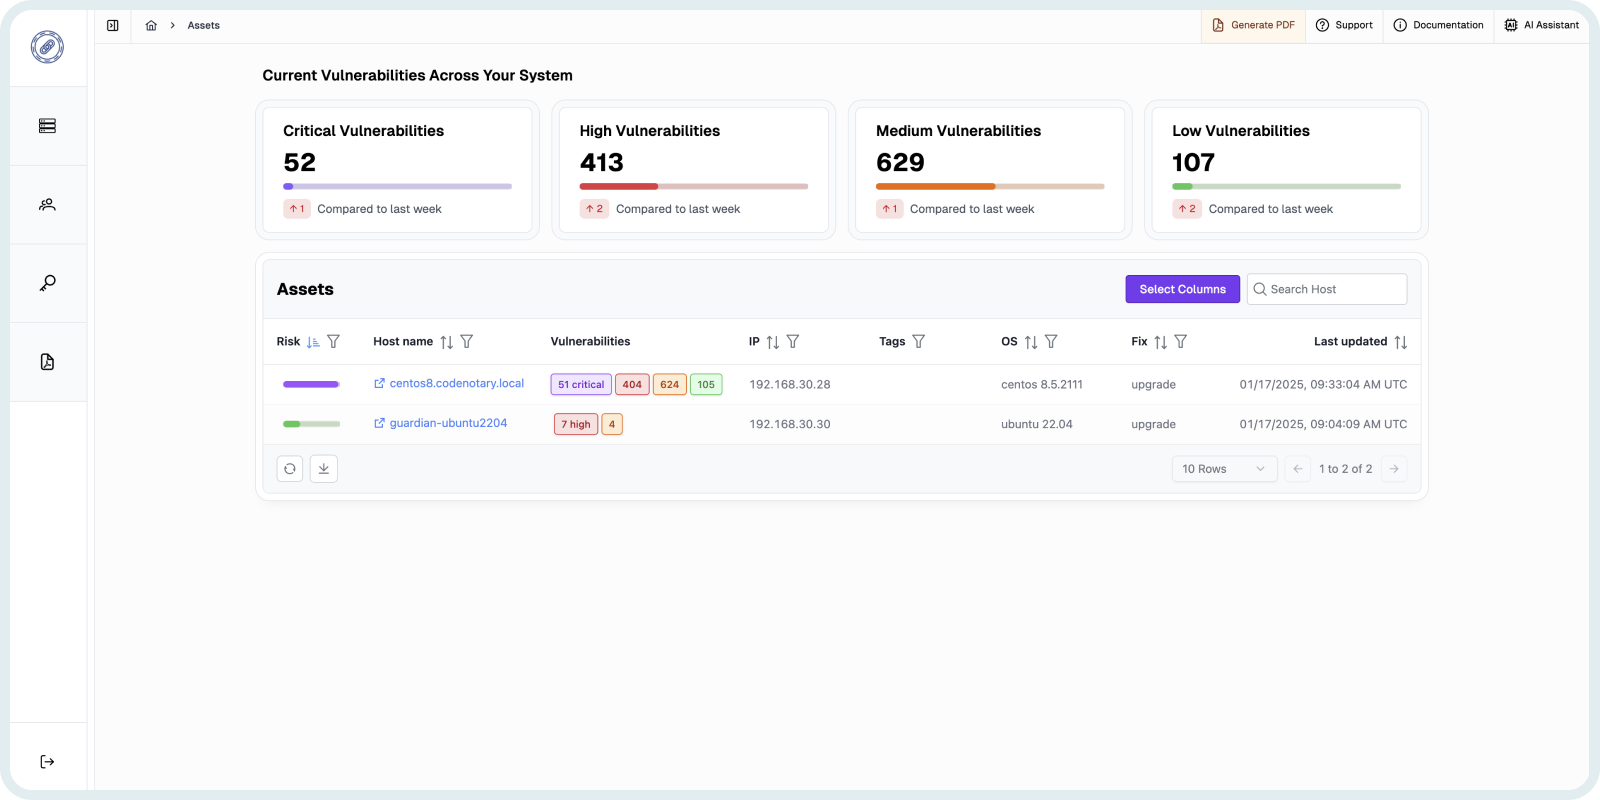
Task: Click the 51 critical badge
Action: point(581,384)
